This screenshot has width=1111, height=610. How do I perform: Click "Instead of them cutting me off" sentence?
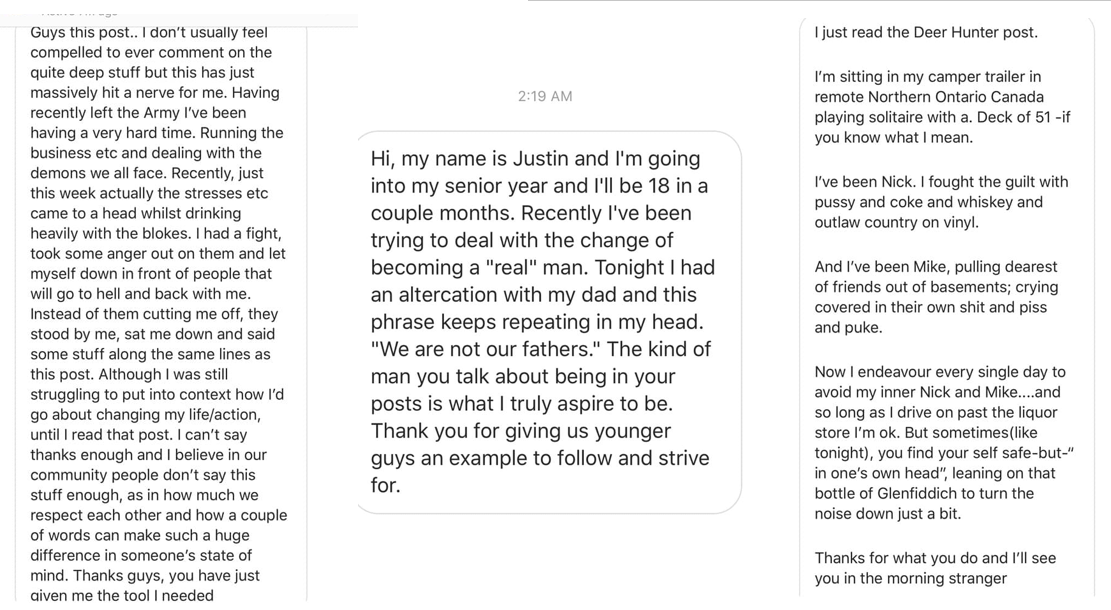coord(154,314)
